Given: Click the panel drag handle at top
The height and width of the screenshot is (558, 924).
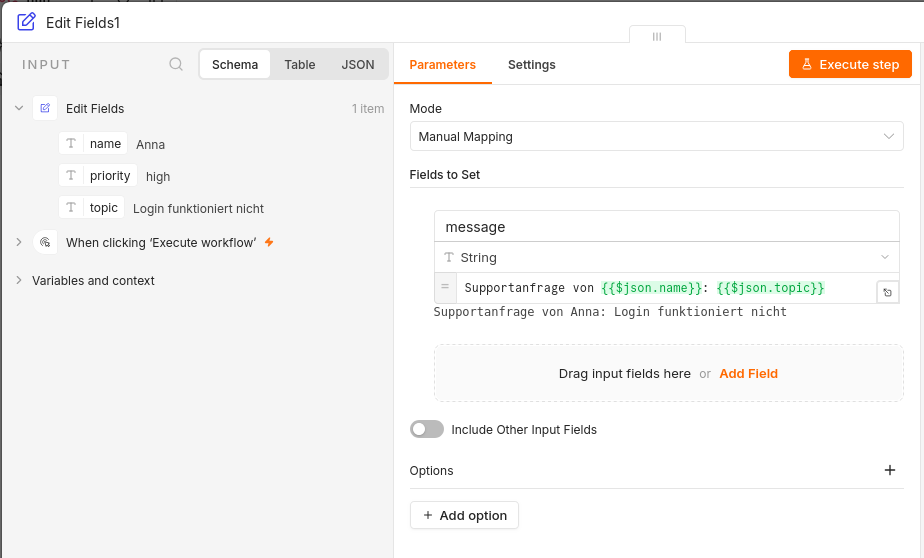Looking at the screenshot, I should (657, 37).
